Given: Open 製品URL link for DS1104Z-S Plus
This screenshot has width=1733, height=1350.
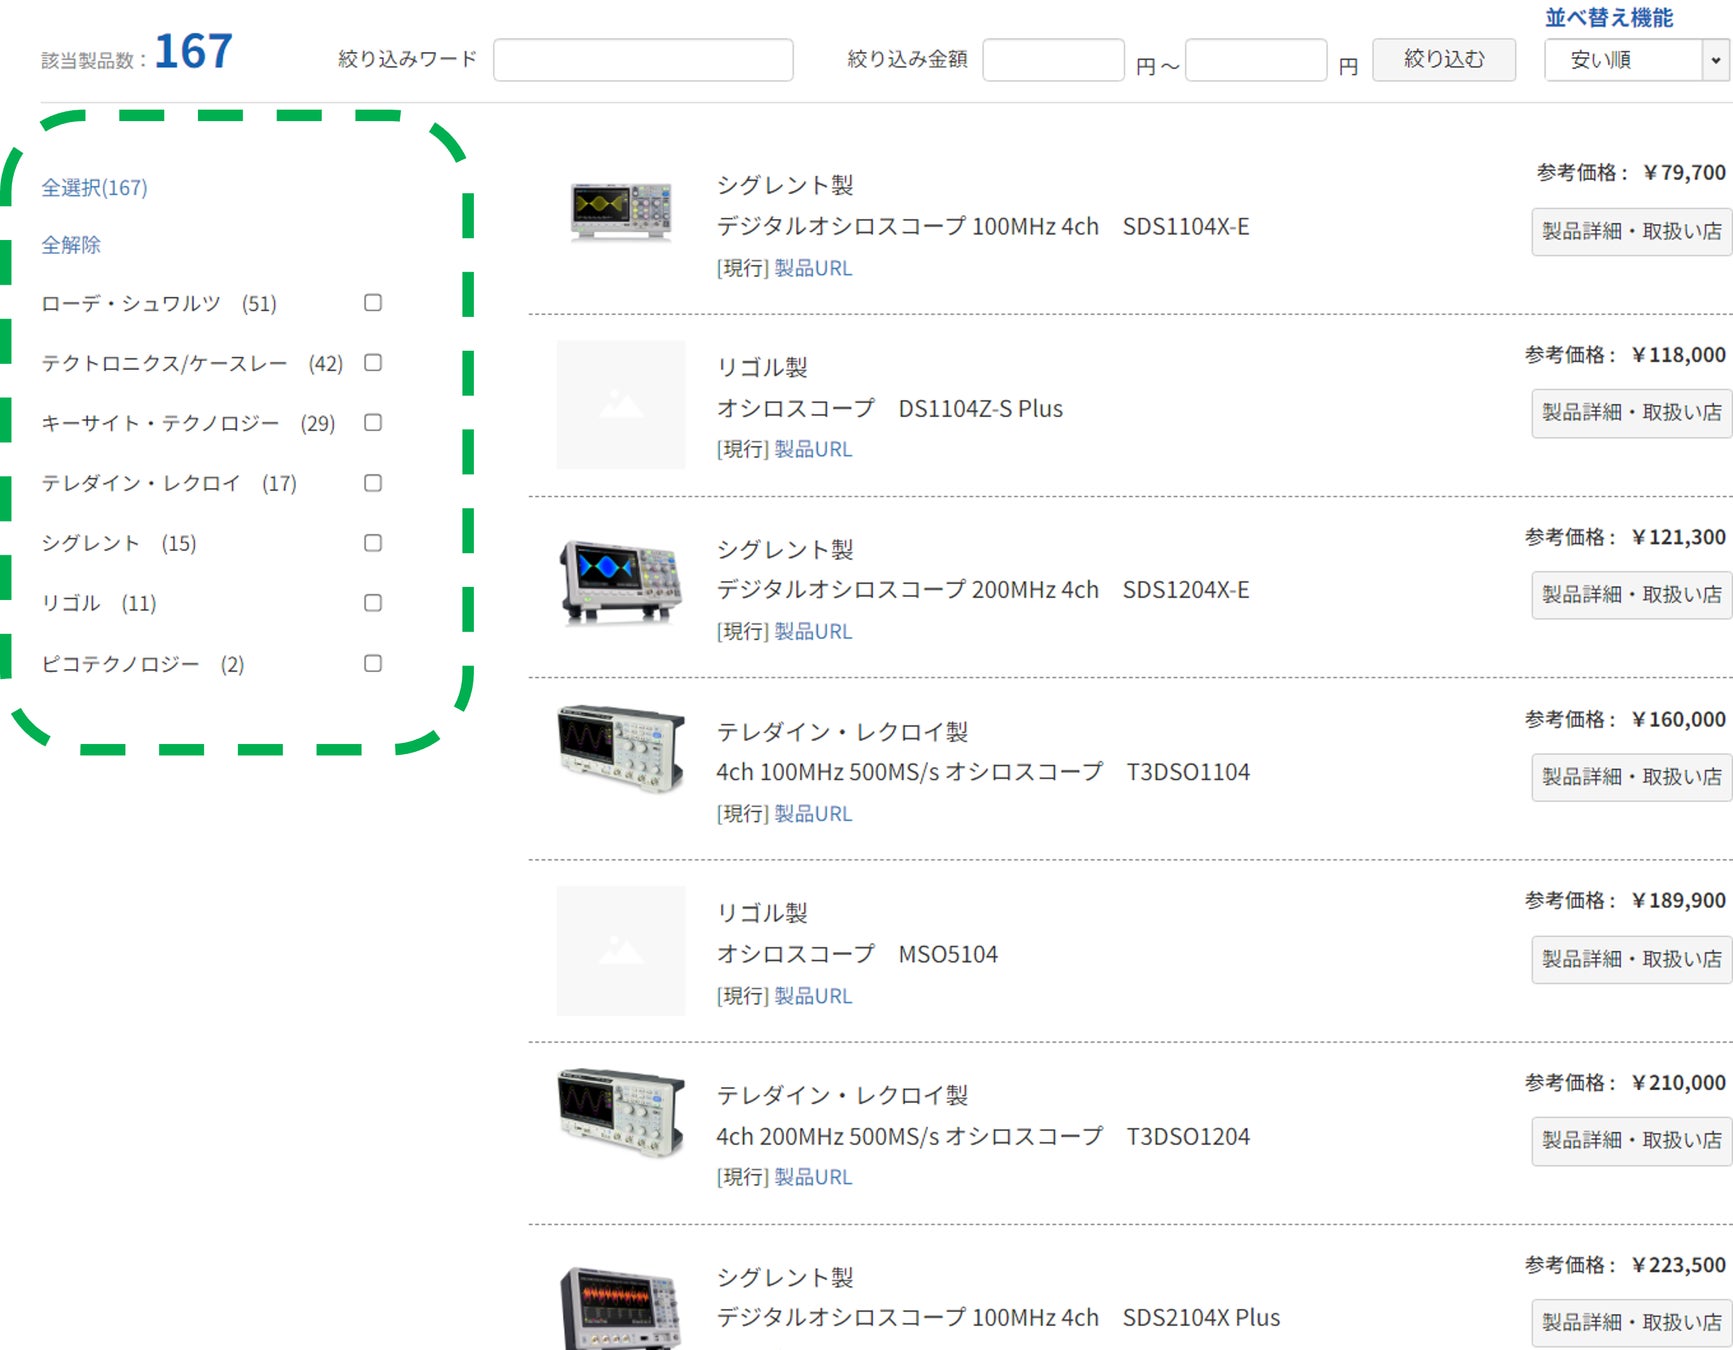Looking at the screenshot, I should 813,449.
